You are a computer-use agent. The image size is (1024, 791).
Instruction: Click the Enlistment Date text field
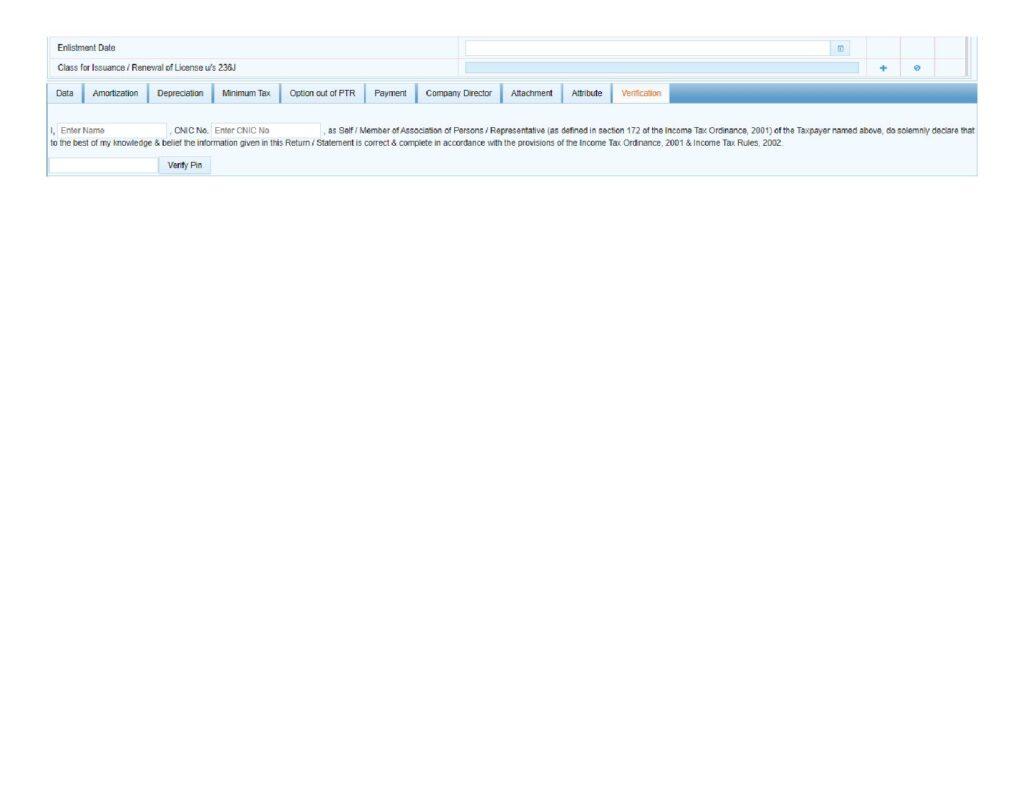pos(647,48)
